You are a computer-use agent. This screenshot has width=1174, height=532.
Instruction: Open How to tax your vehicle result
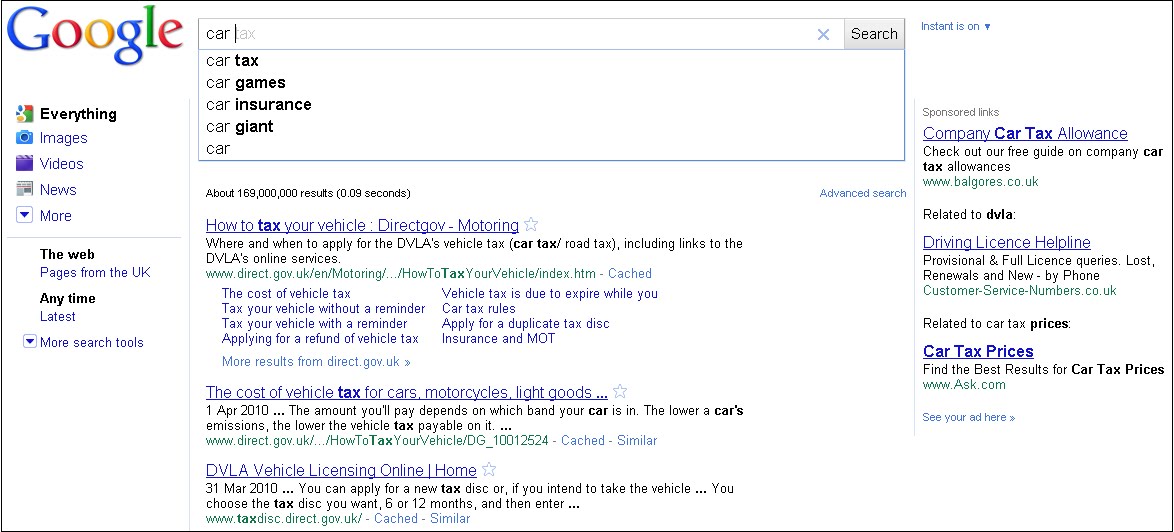click(362, 225)
